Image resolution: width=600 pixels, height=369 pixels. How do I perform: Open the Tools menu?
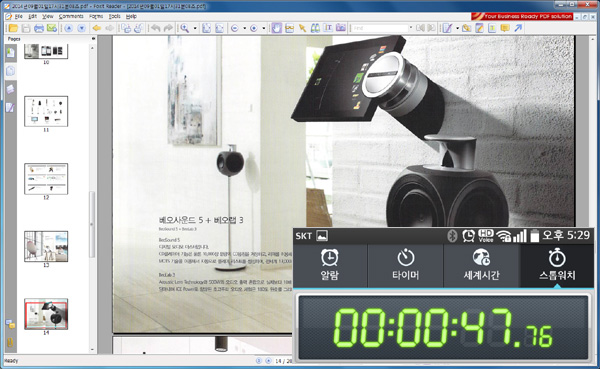click(114, 16)
